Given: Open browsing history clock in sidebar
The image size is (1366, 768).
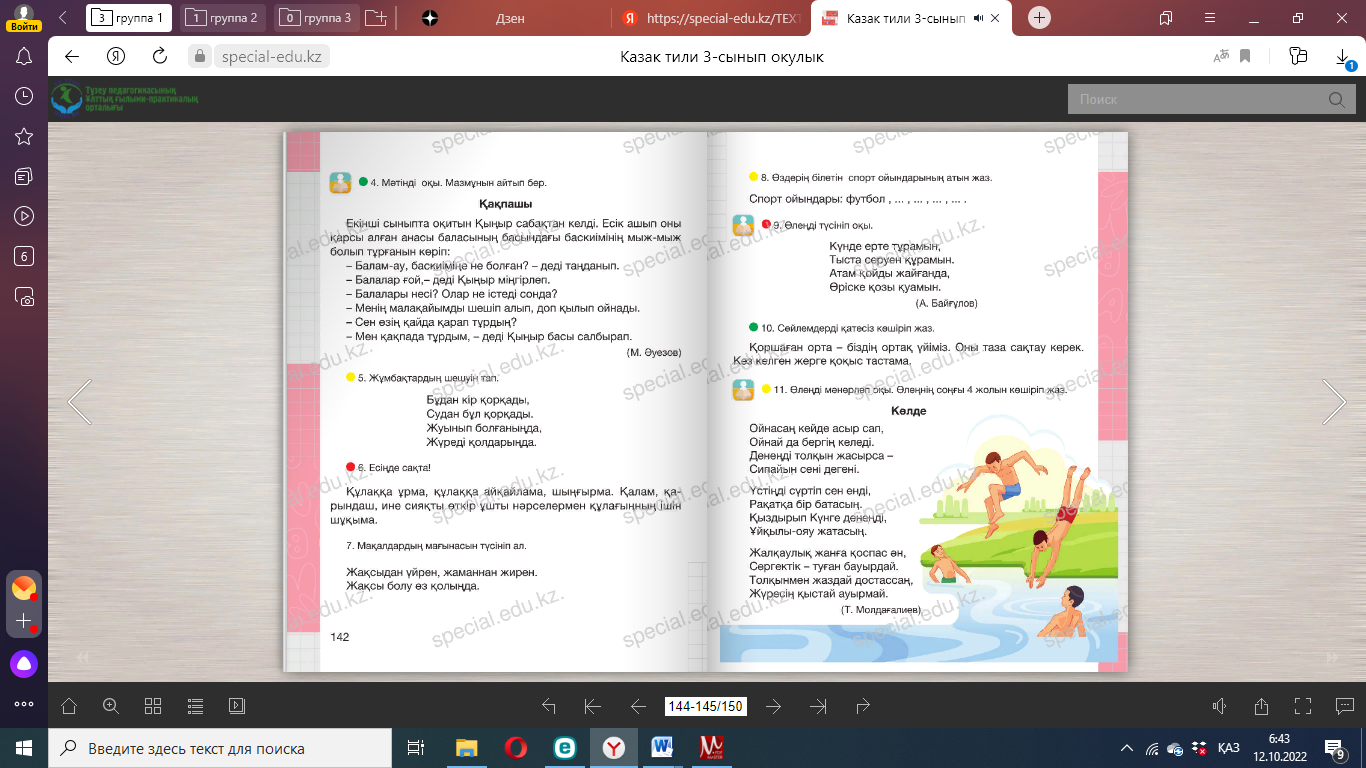Looking at the screenshot, I should 25,96.
